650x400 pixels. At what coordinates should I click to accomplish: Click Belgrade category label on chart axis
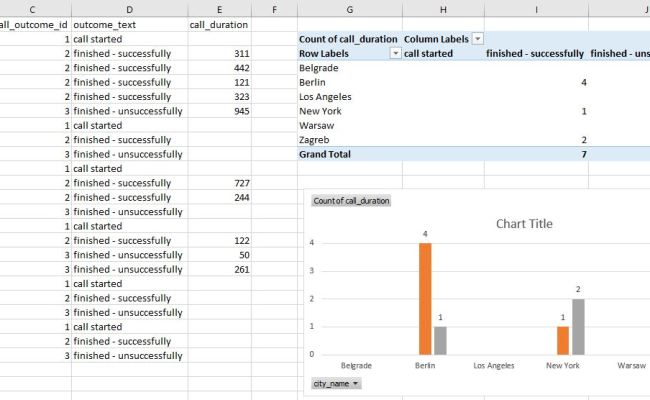(356, 366)
